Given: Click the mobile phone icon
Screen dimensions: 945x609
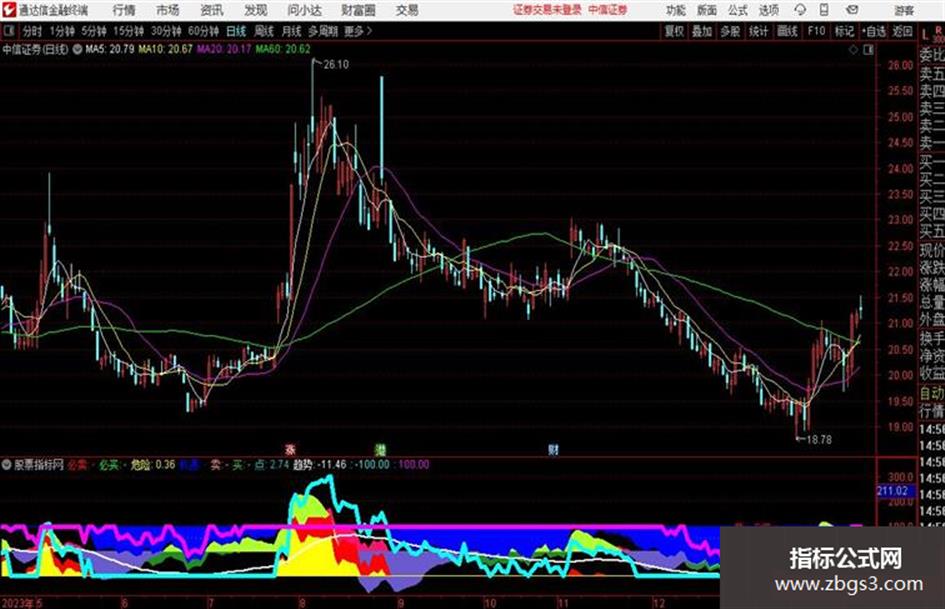Looking at the screenshot, I should [x=824, y=10].
